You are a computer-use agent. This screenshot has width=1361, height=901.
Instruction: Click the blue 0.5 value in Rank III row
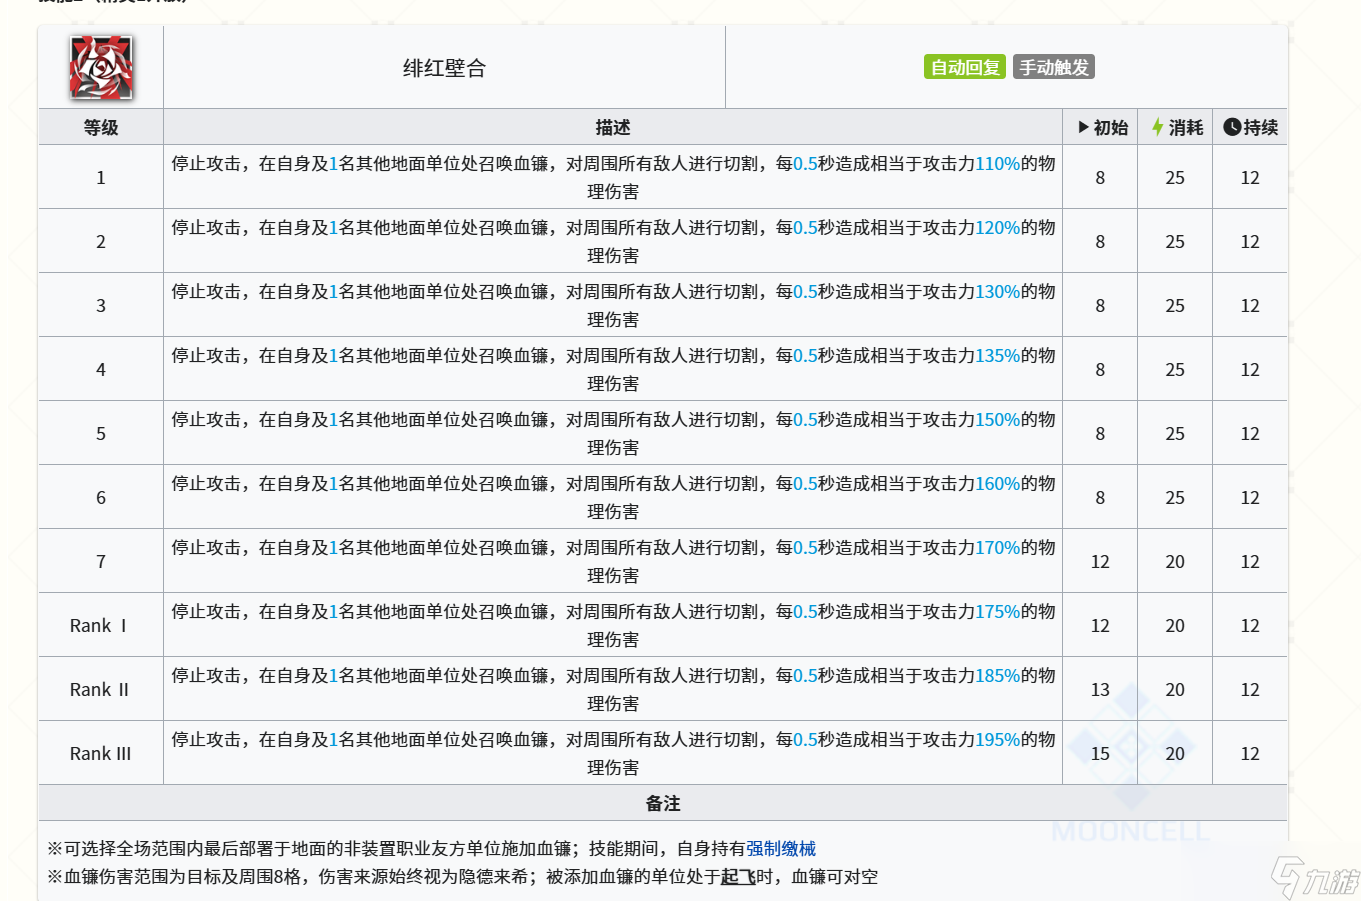805,739
